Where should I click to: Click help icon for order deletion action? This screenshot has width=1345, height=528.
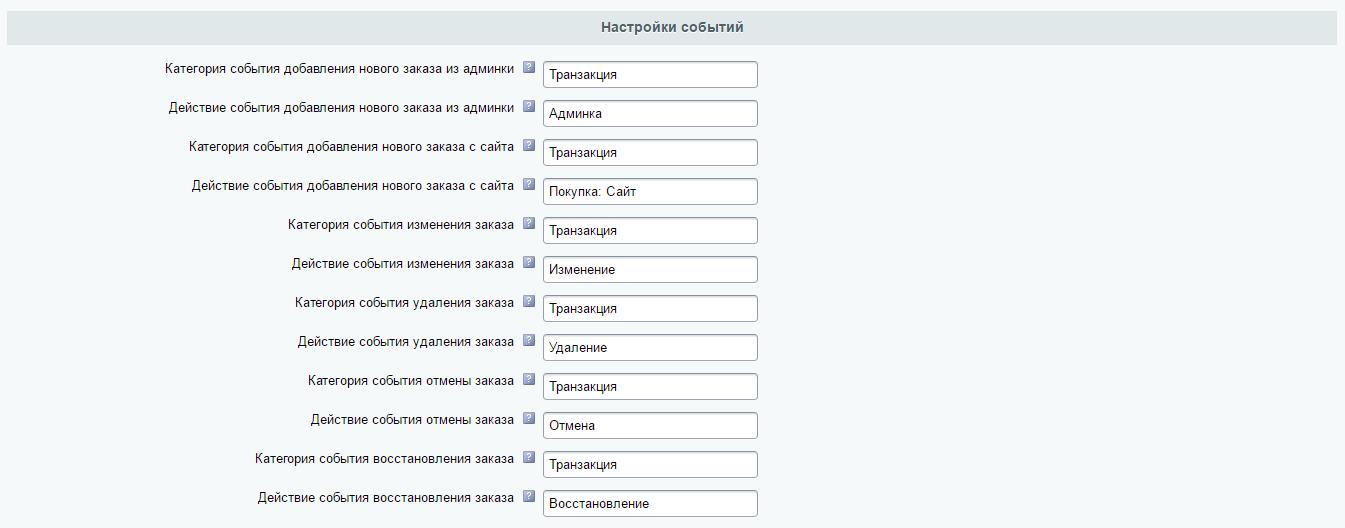[x=529, y=341]
